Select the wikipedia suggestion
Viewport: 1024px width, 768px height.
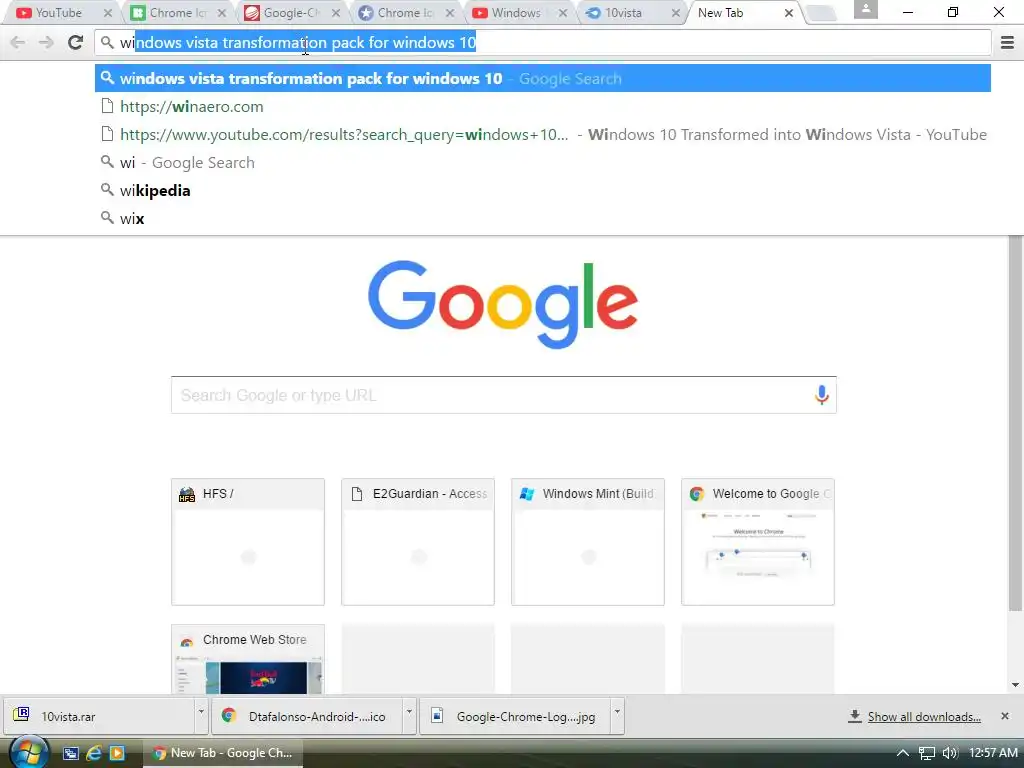(543, 191)
